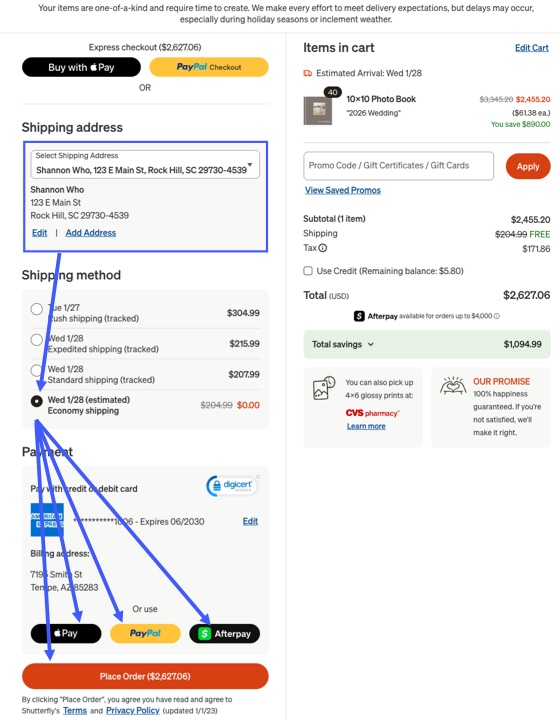
Task: Click the Place Order button
Action: coord(145,676)
